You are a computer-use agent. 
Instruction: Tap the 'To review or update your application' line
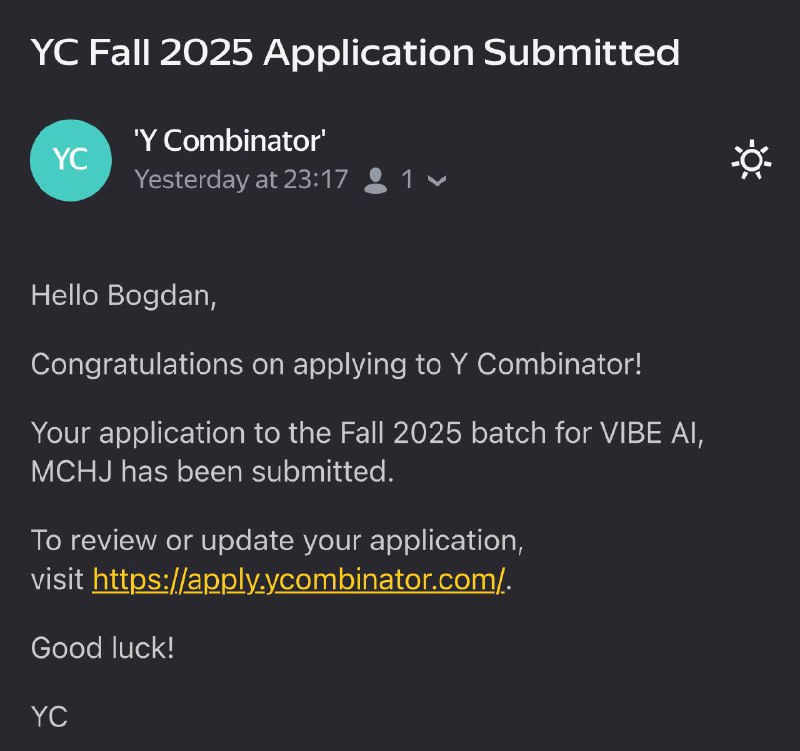pyautogui.click(x=277, y=541)
